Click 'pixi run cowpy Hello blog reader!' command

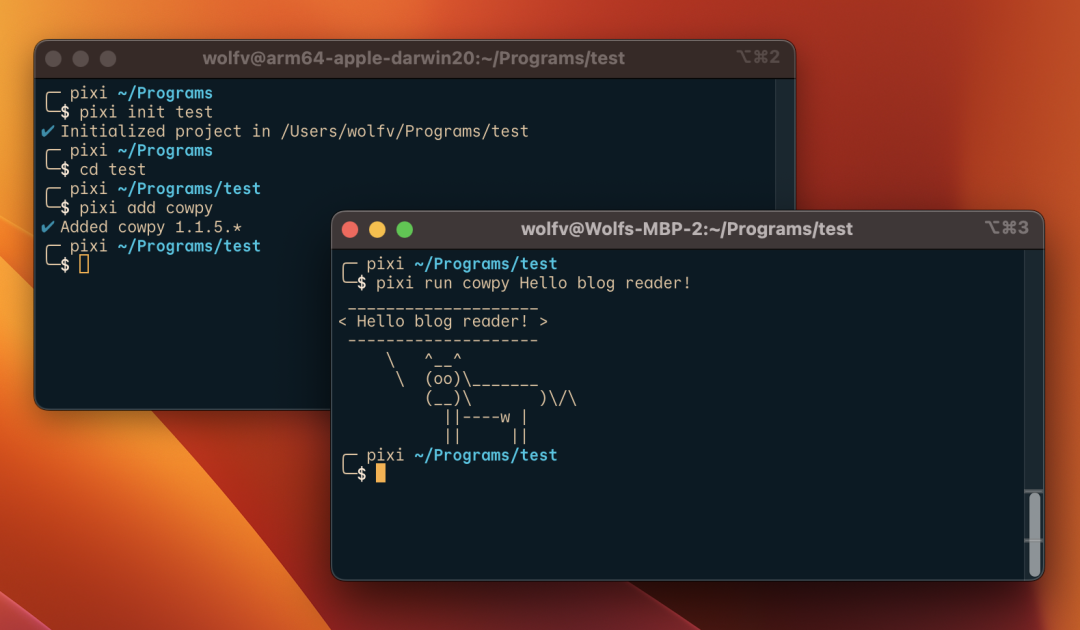pyautogui.click(x=533, y=283)
